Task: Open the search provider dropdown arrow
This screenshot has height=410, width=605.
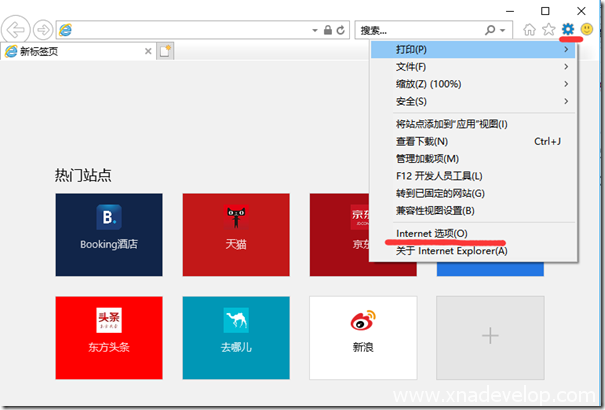Action: point(503,30)
